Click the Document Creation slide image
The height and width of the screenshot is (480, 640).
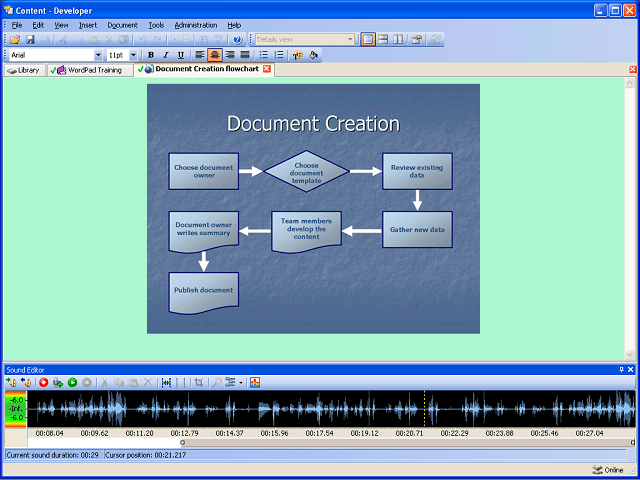pyautogui.click(x=313, y=209)
